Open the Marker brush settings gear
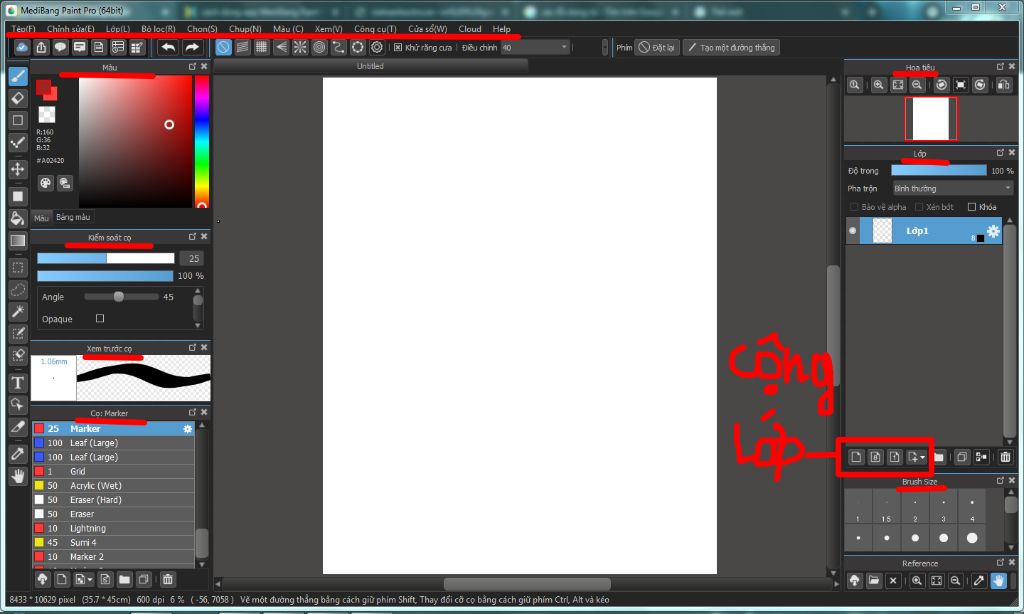1024x614 pixels. click(187, 428)
